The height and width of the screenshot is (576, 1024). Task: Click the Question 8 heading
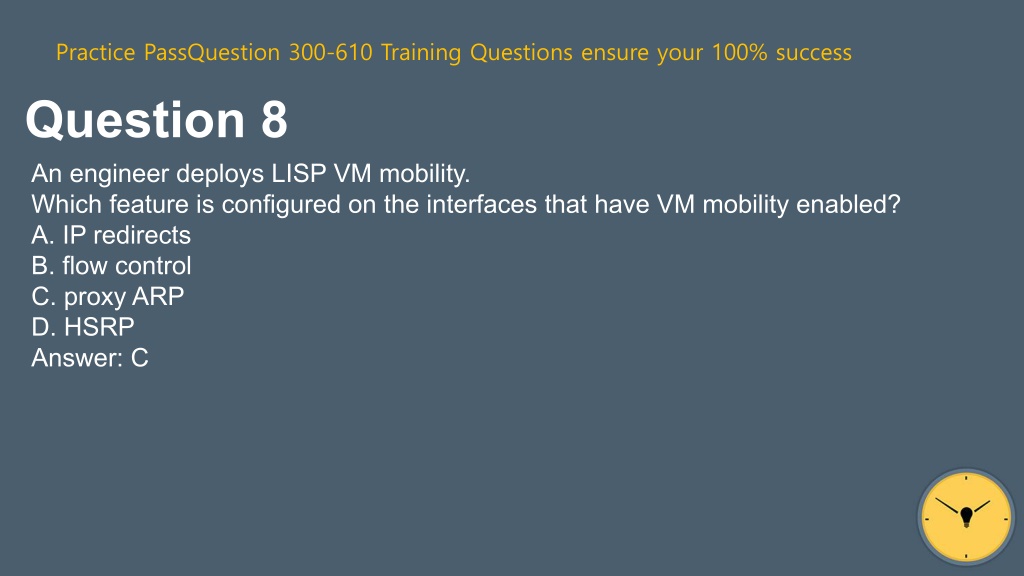pyautogui.click(x=157, y=120)
